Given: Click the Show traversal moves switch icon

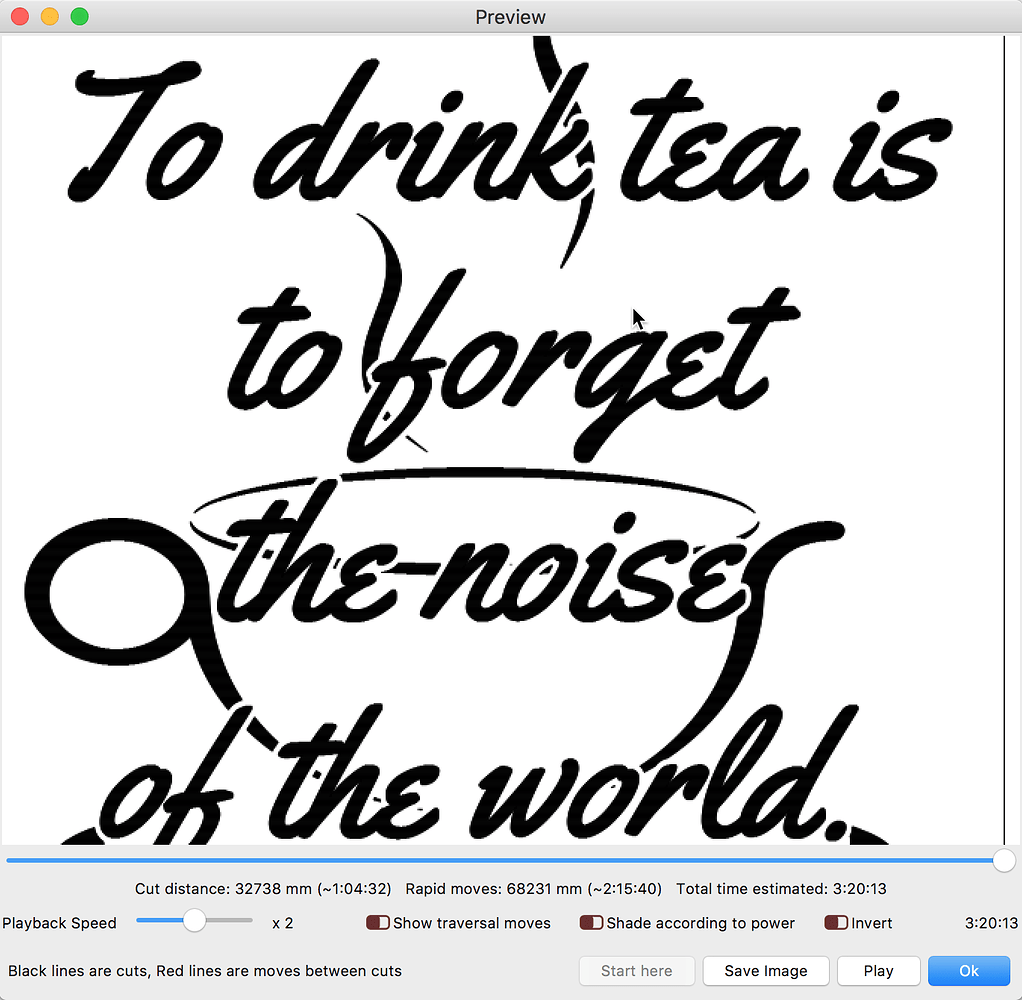Looking at the screenshot, I should (378, 923).
